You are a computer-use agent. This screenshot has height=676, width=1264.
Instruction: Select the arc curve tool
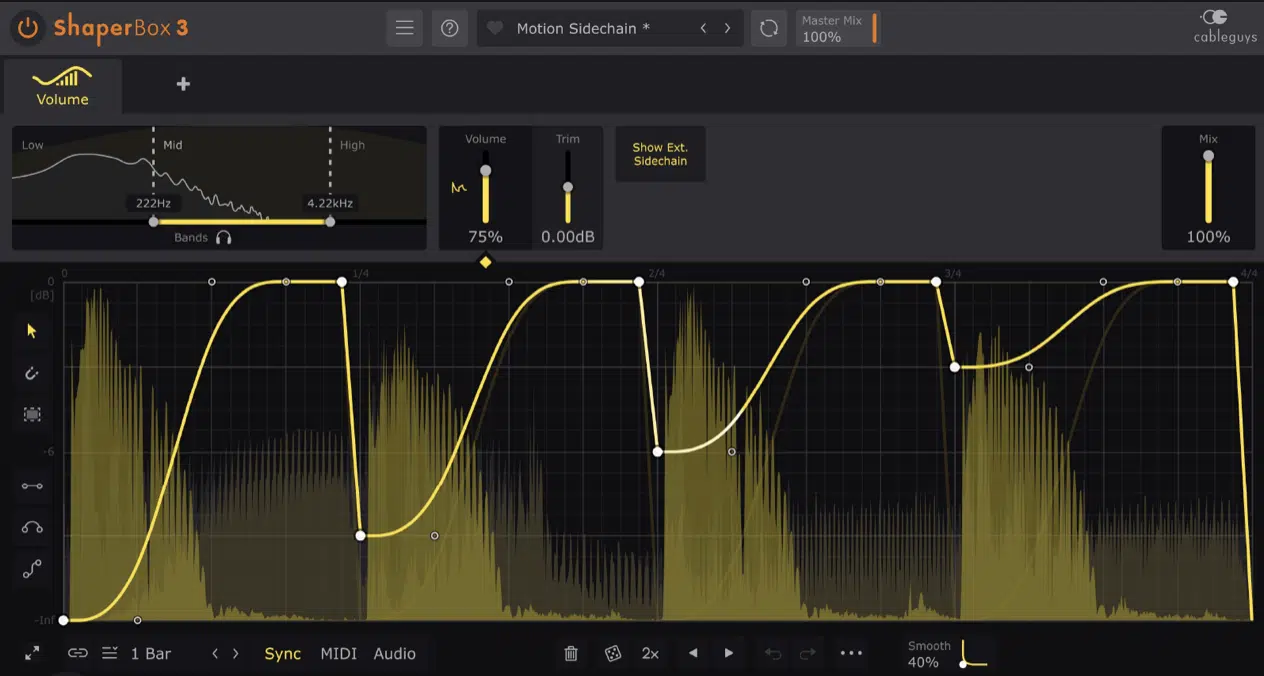tap(32, 528)
